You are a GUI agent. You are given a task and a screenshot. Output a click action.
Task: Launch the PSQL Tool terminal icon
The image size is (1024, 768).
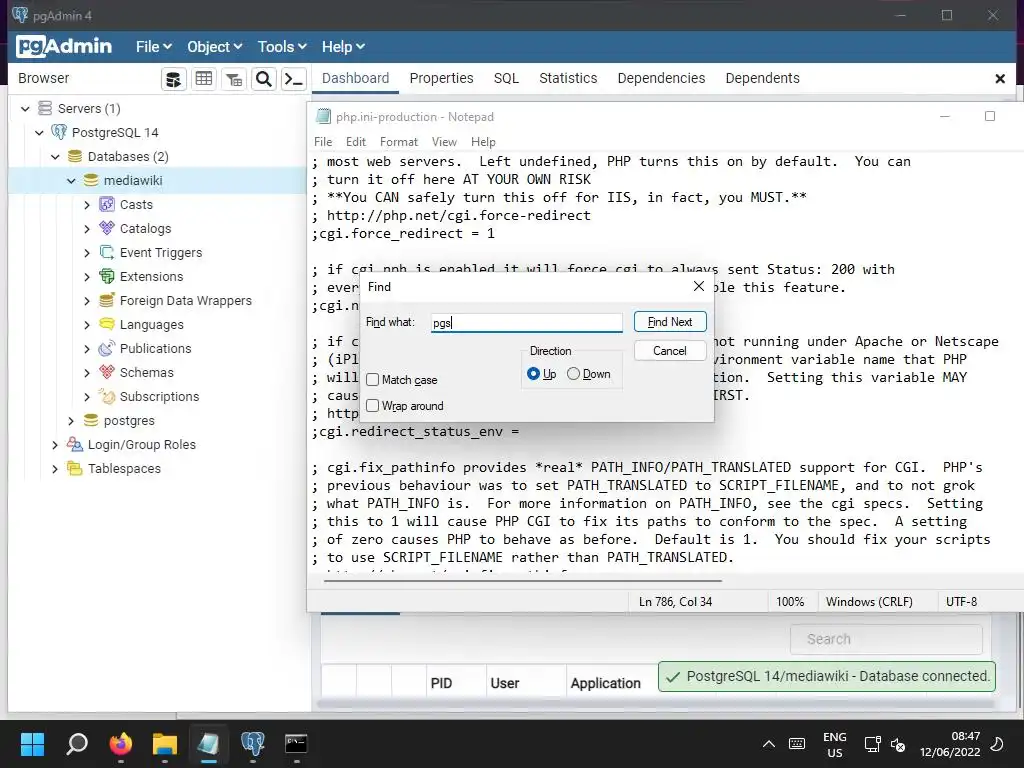click(x=294, y=79)
